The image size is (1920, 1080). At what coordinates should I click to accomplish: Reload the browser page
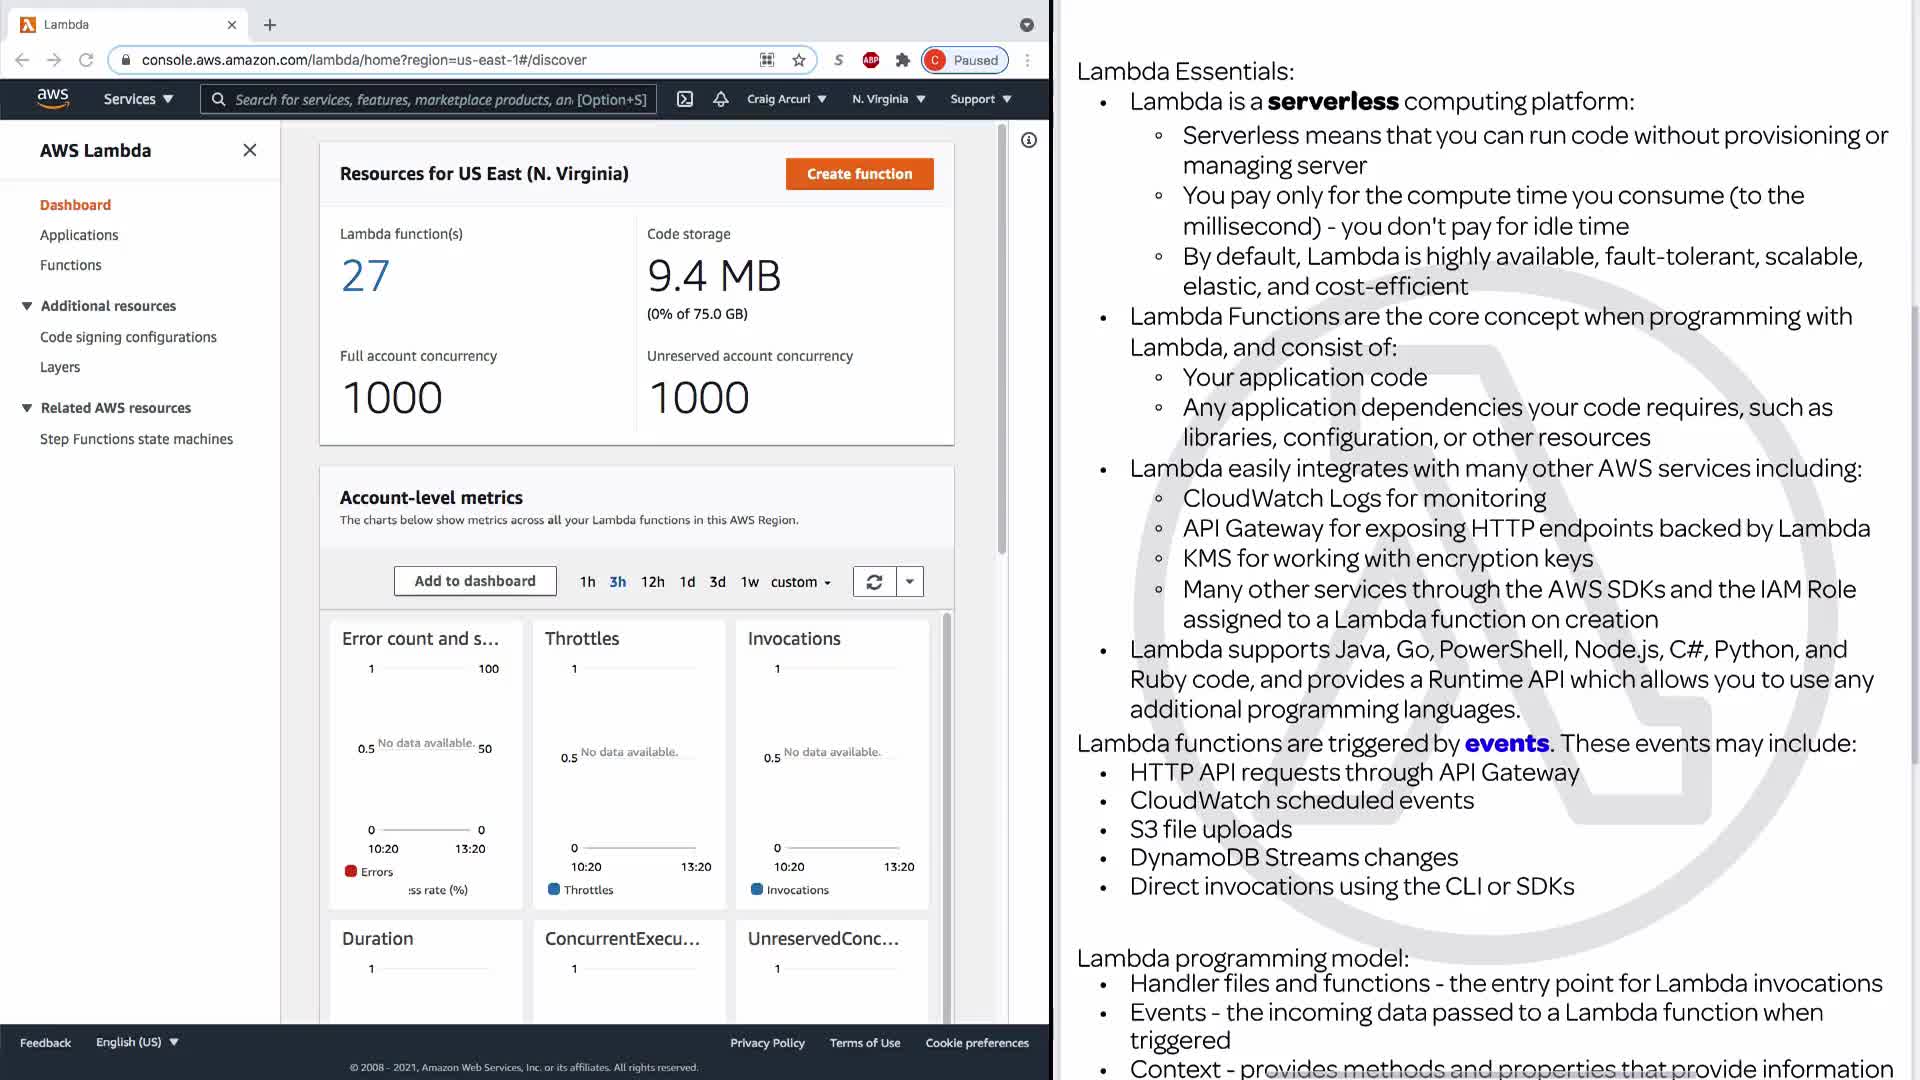(86, 60)
